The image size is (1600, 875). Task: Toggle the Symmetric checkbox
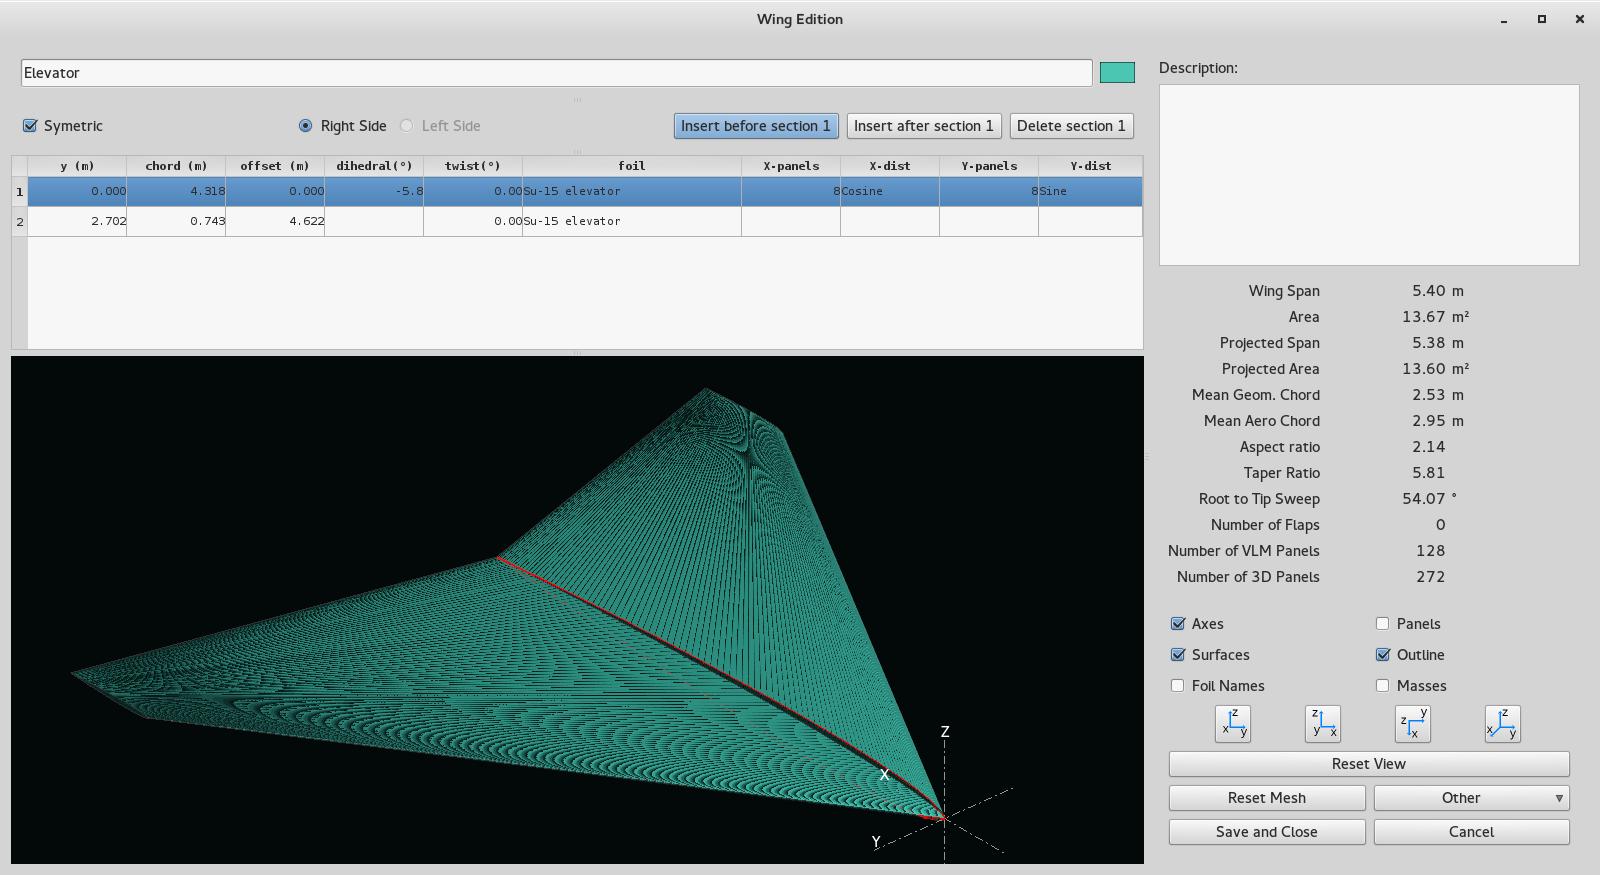(x=30, y=126)
